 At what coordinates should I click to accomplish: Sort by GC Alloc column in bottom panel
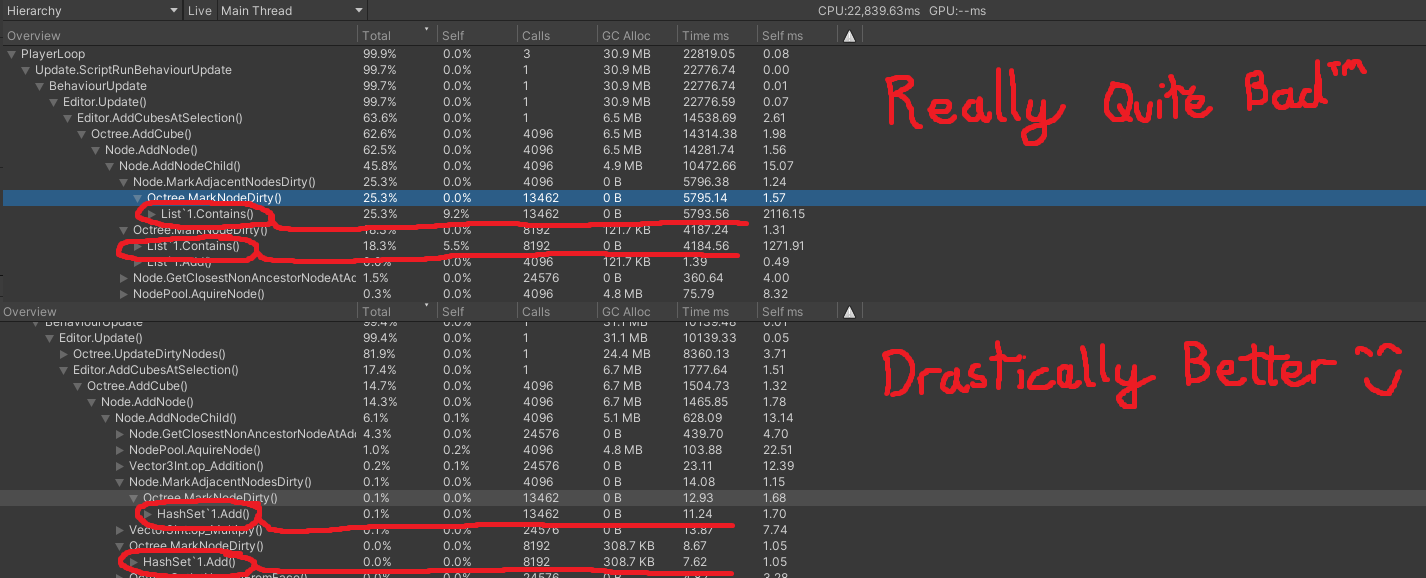tap(637, 311)
